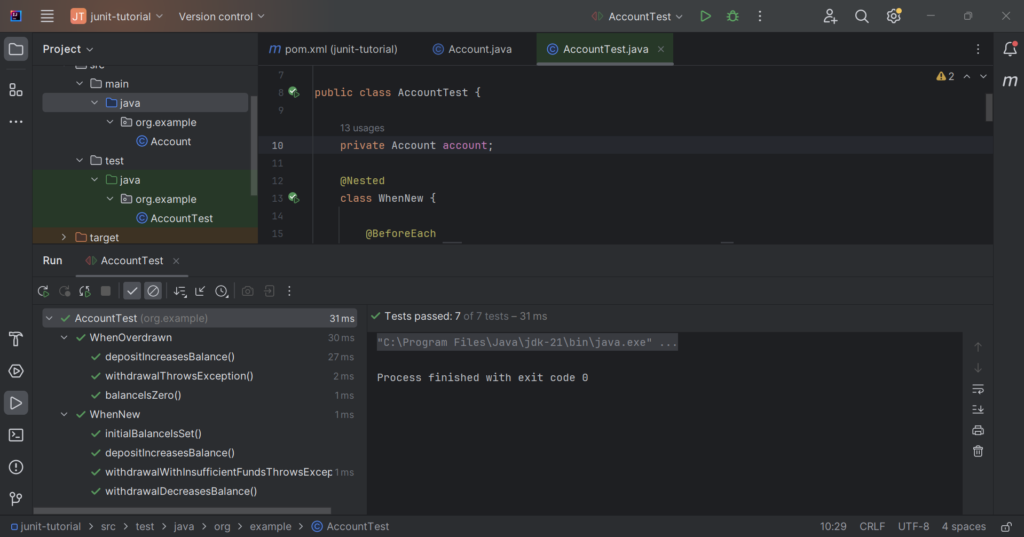Toggle Show Passed tests checkmark
The width and height of the screenshot is (1024, 537).
tap(132, 291)
